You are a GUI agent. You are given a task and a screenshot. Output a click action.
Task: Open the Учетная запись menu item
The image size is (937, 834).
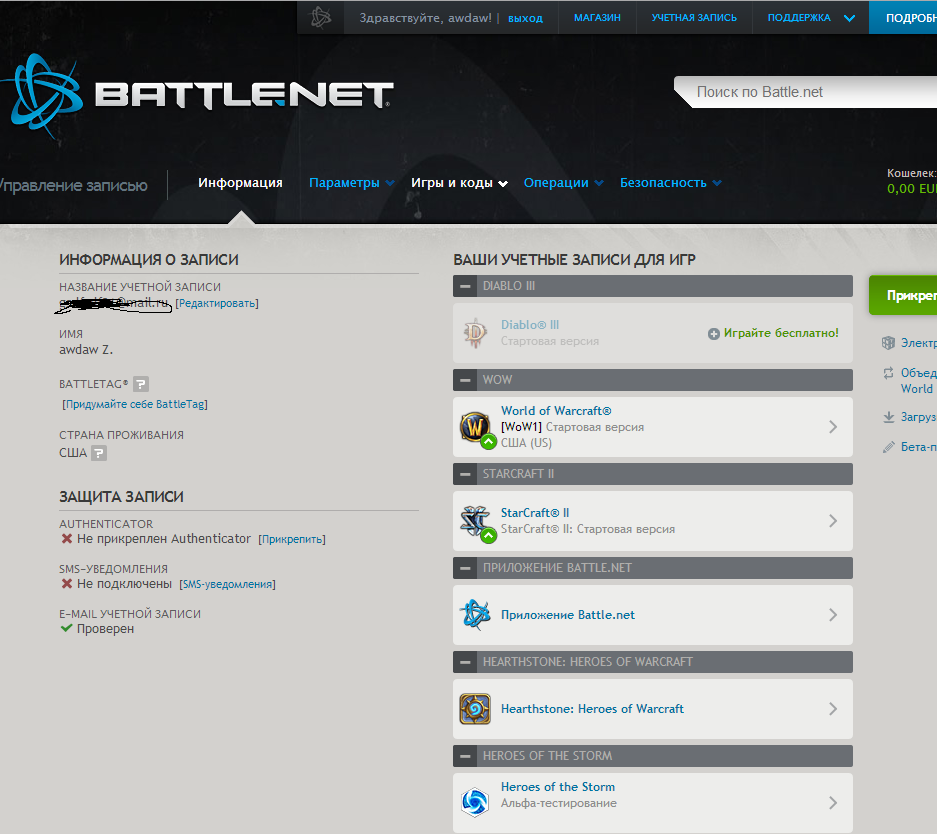694,17
